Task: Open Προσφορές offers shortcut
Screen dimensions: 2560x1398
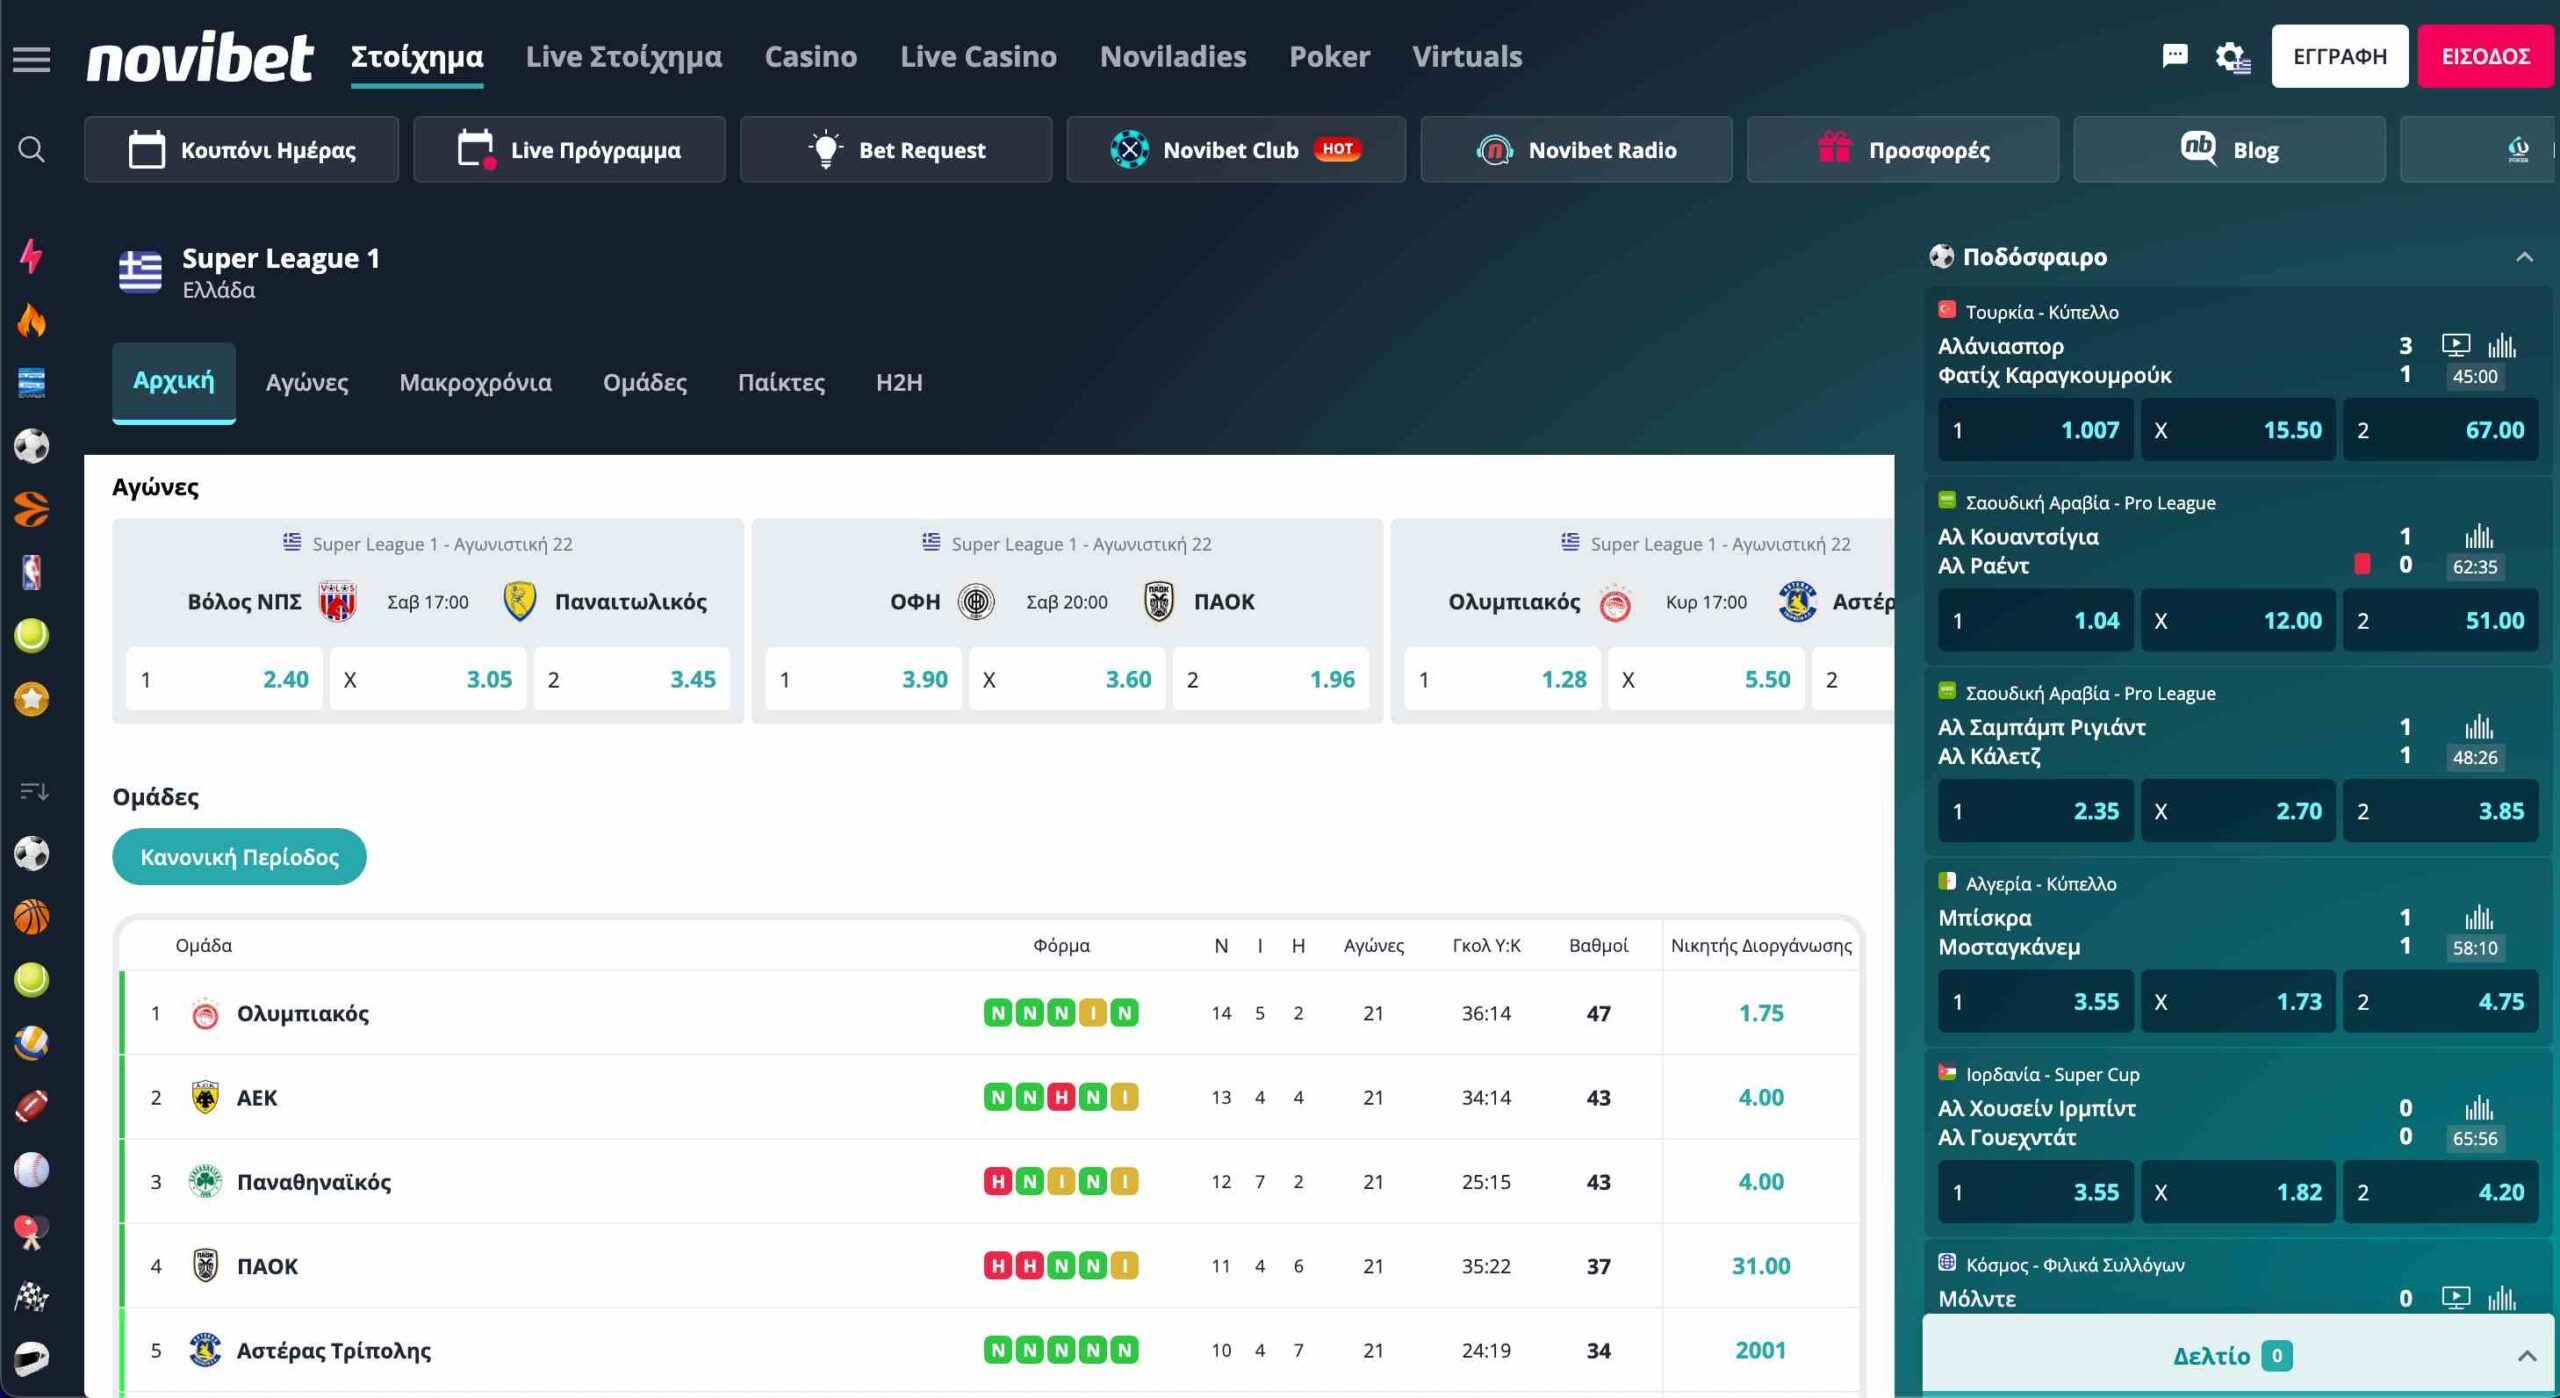Action: [x=1903, y=150]
